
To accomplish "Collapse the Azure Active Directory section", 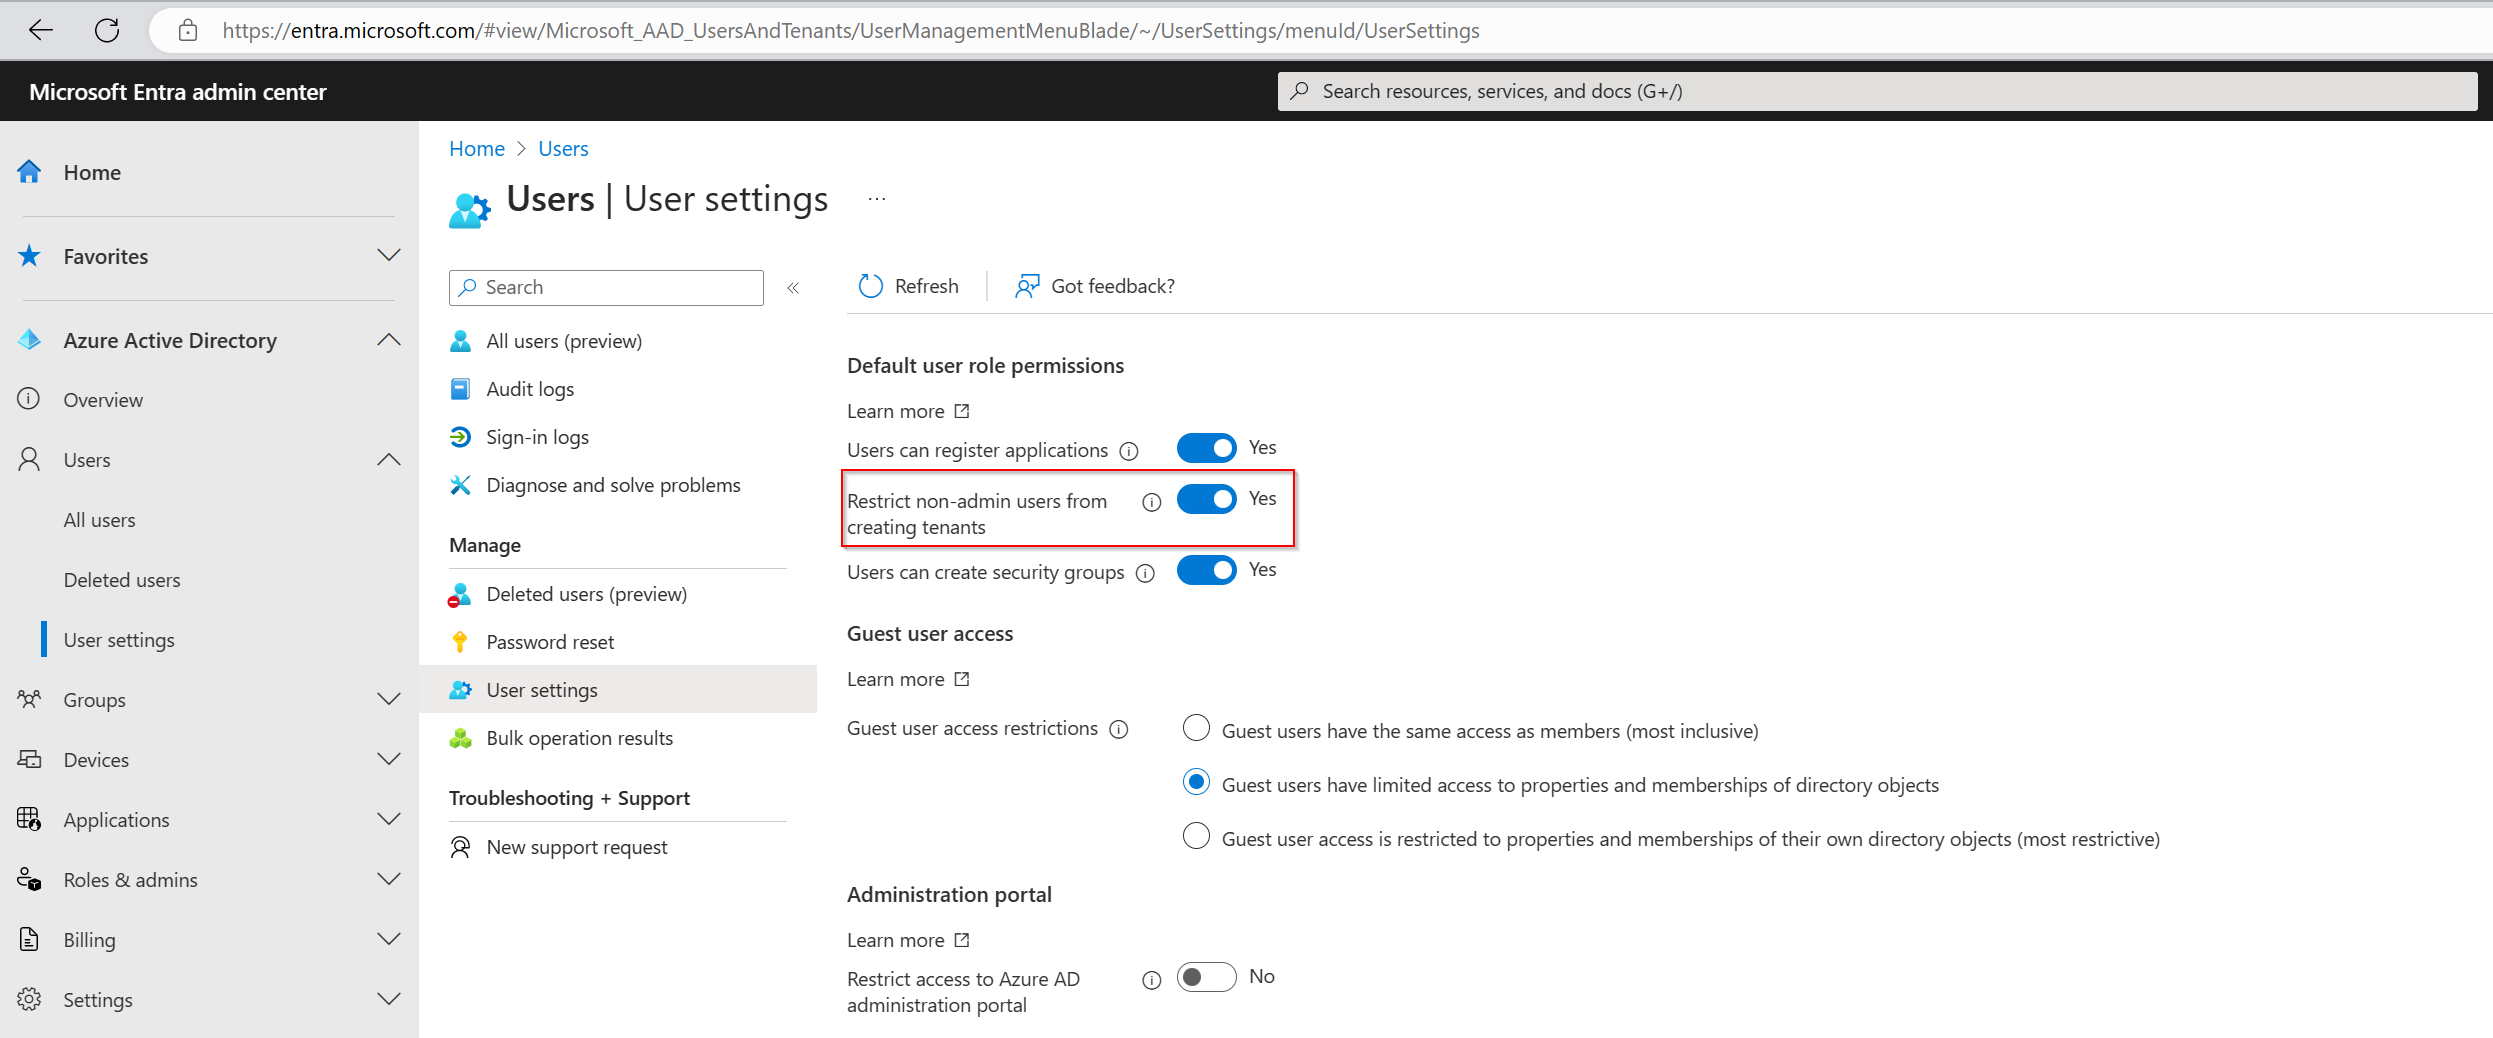I will click(x=389, y=340).
